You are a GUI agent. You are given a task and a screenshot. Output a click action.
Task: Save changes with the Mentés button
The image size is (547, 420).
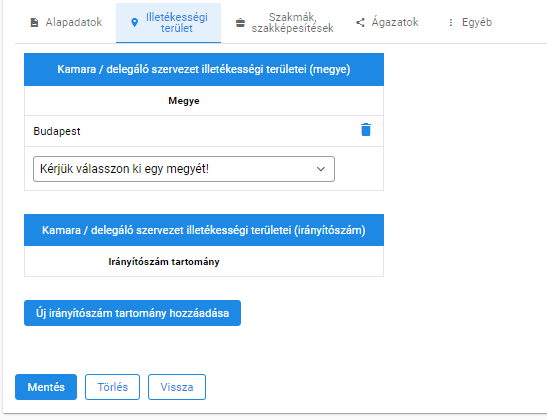[46, 387]
